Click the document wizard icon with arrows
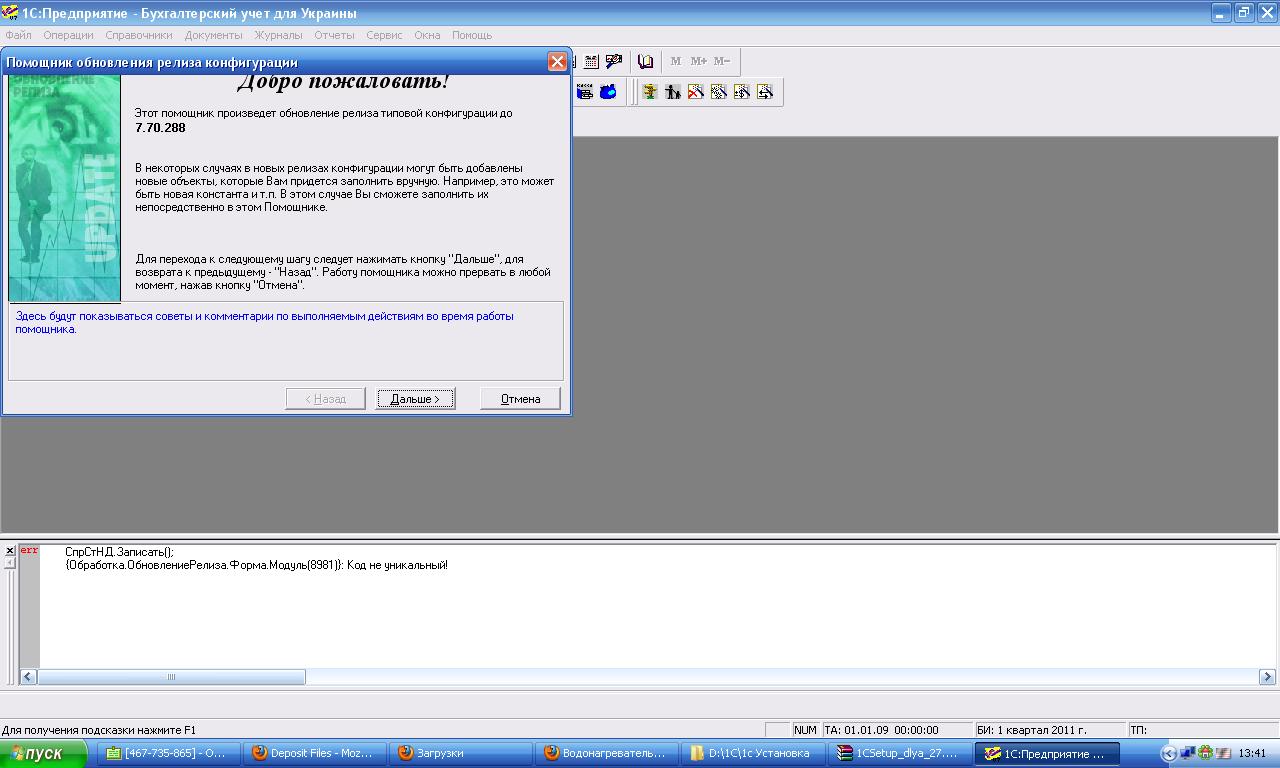This screenshot has width=1280, height=768. 765,92
